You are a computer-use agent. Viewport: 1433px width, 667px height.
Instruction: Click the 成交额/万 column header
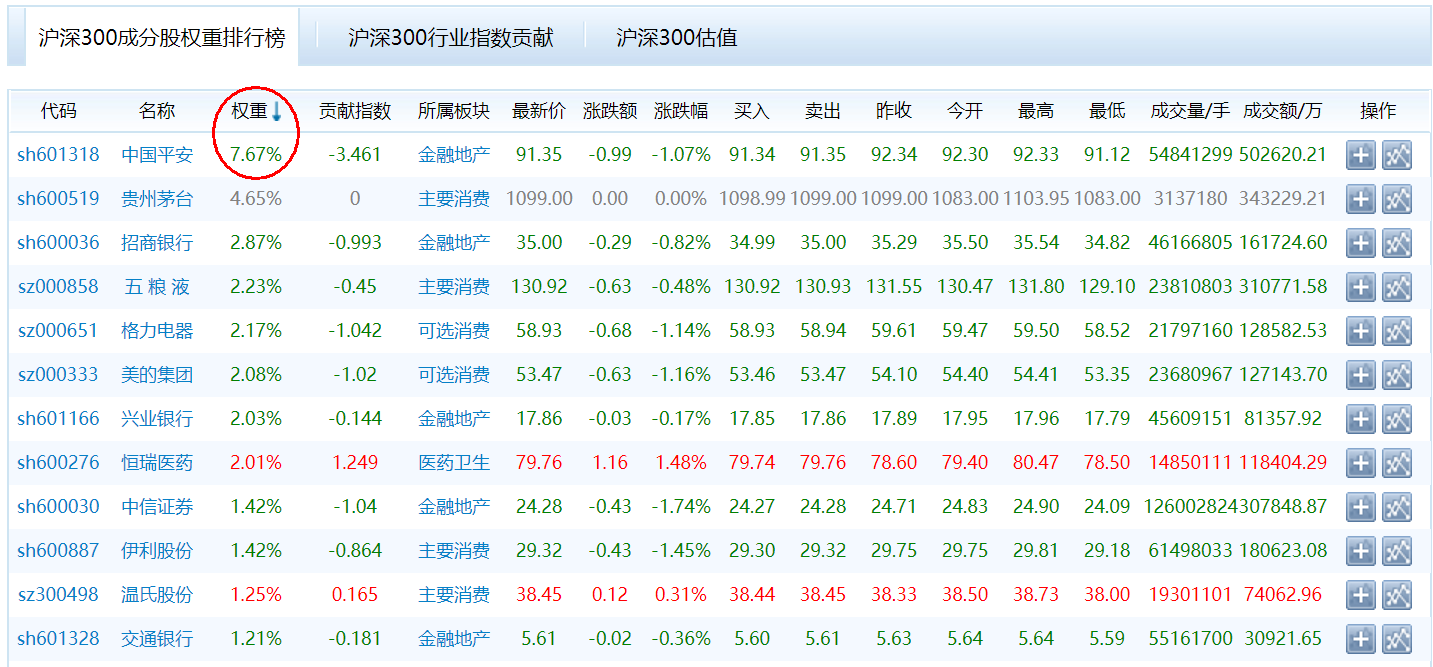(x=1282, y=111)
